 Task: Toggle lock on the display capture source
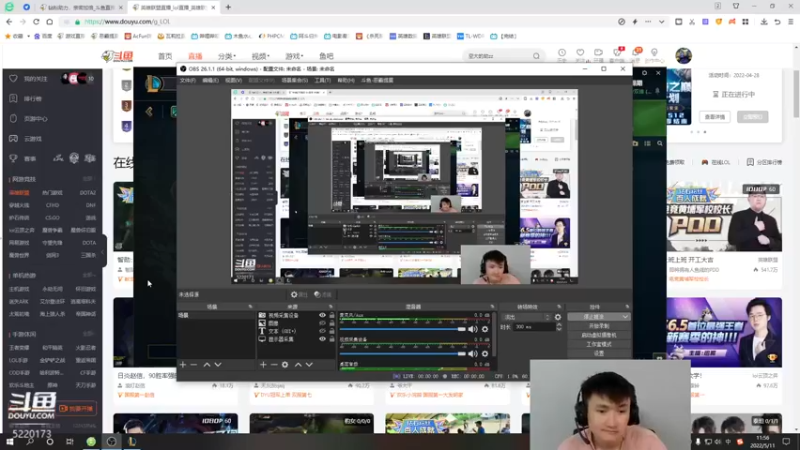click(332, 339)
